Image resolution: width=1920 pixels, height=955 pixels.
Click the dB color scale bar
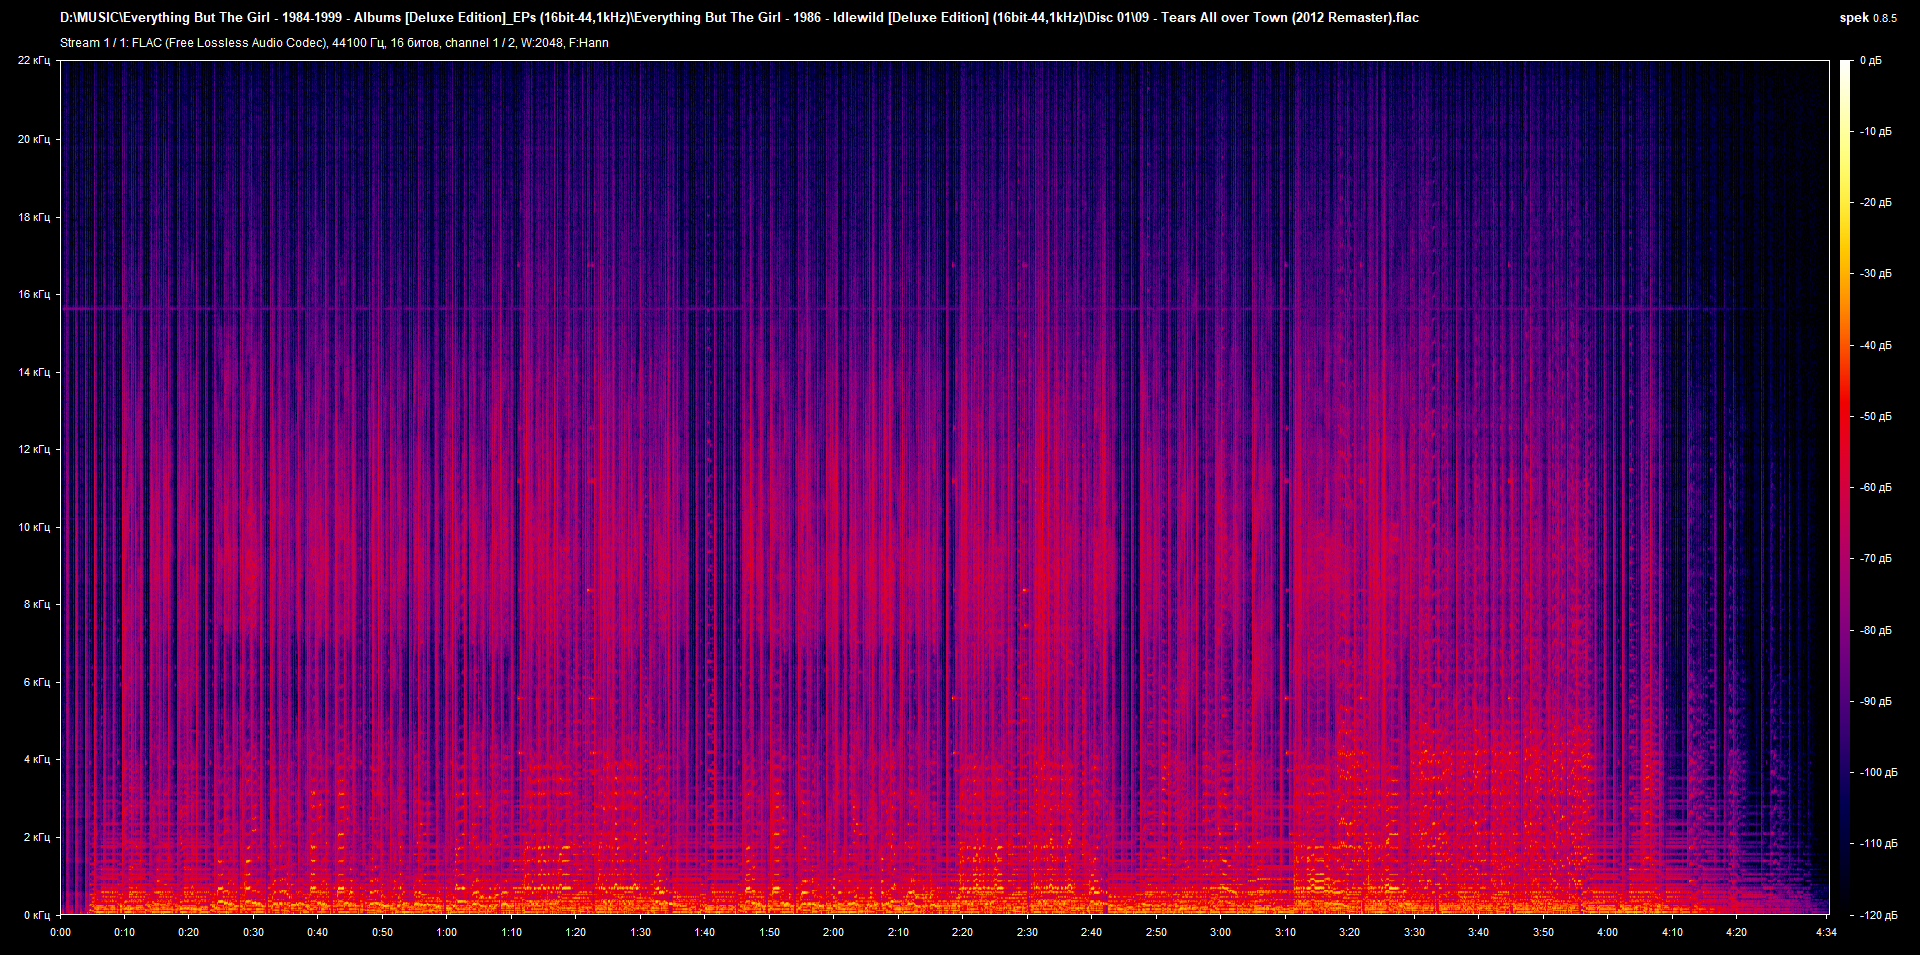click(x=1845, y=487)
